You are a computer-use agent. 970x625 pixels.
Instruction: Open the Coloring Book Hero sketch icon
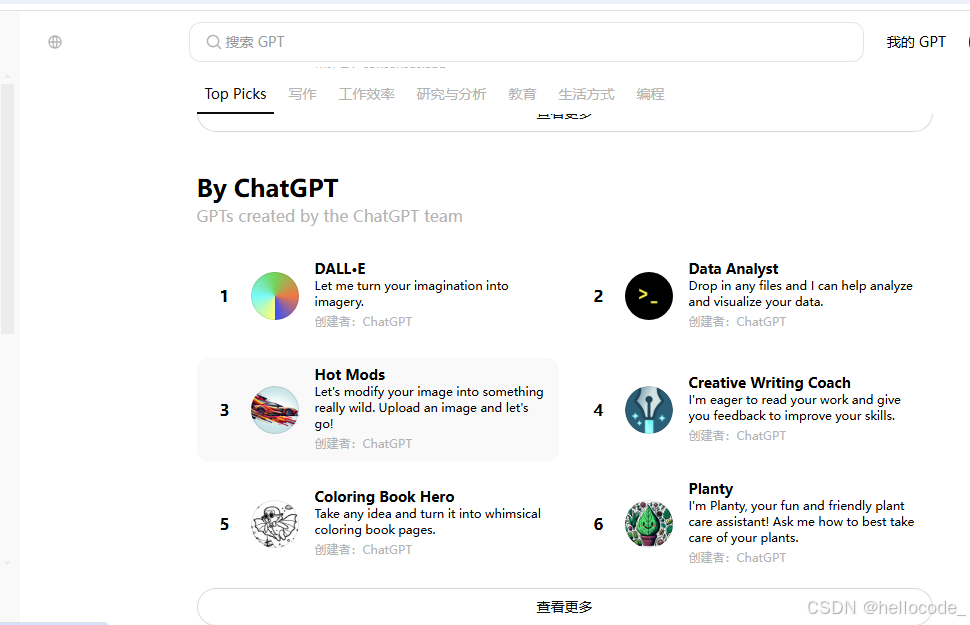pyautogui.click(x=275, y=524)
